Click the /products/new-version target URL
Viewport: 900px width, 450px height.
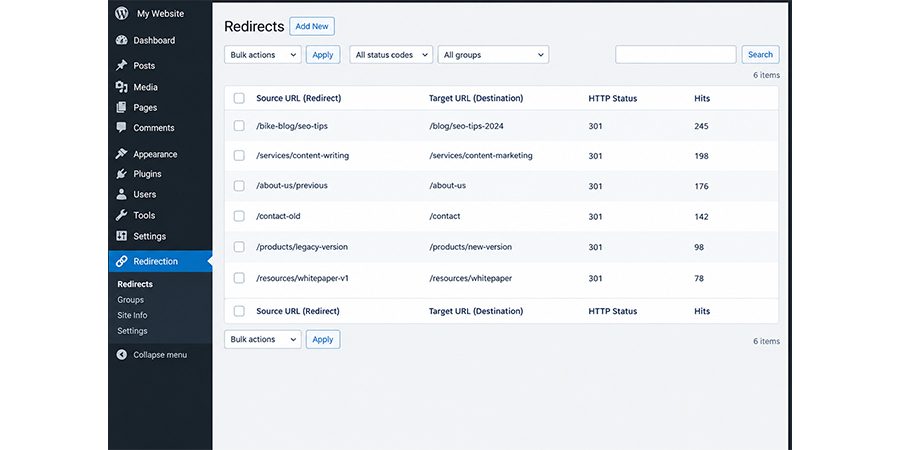point(470,247)
